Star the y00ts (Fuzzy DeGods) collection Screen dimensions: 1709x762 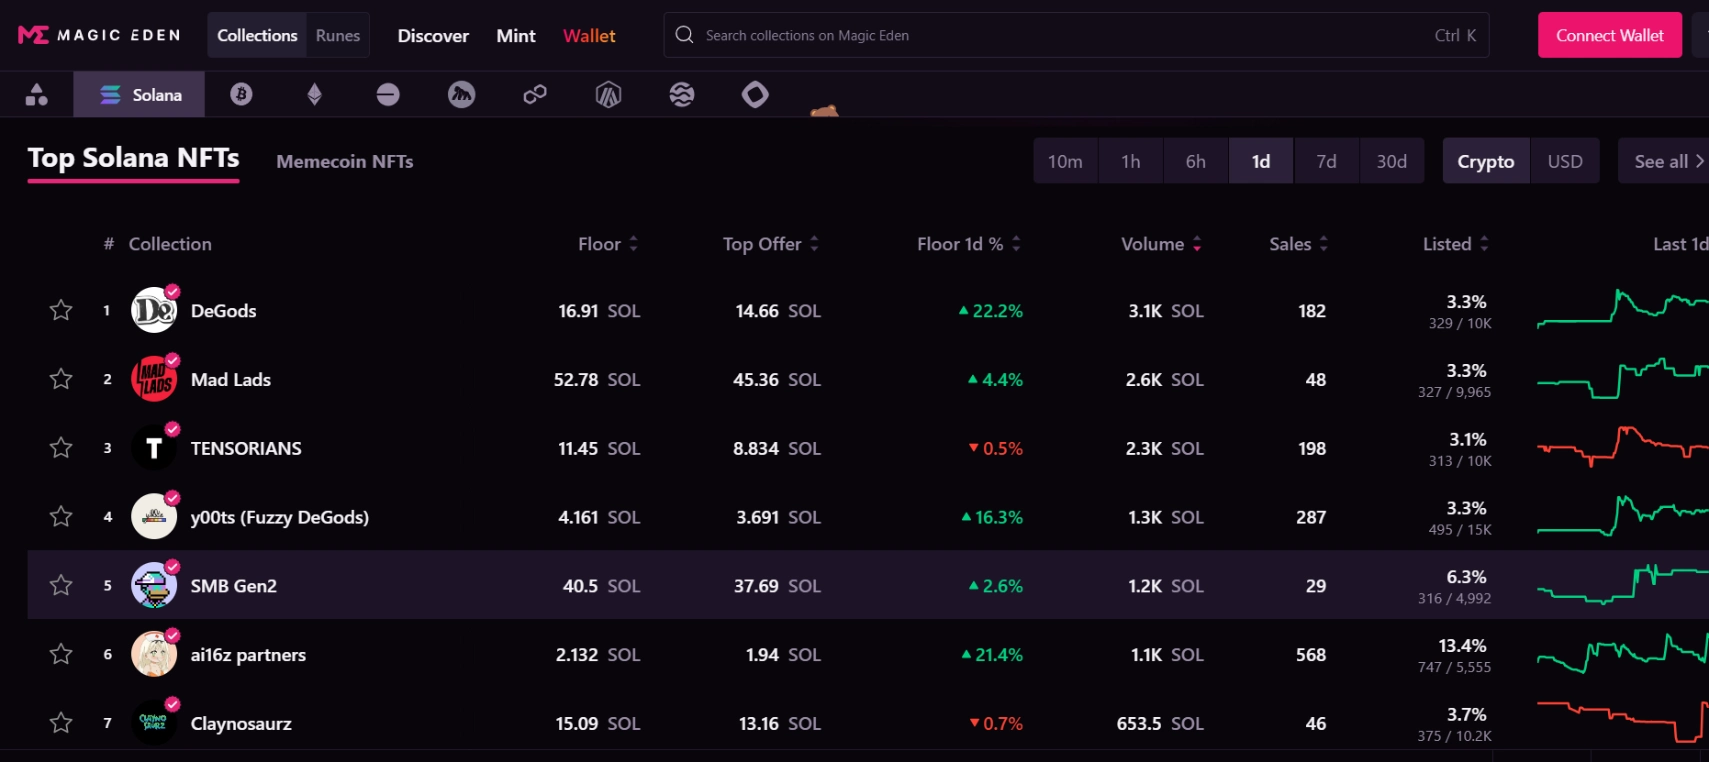pos(61,517)
